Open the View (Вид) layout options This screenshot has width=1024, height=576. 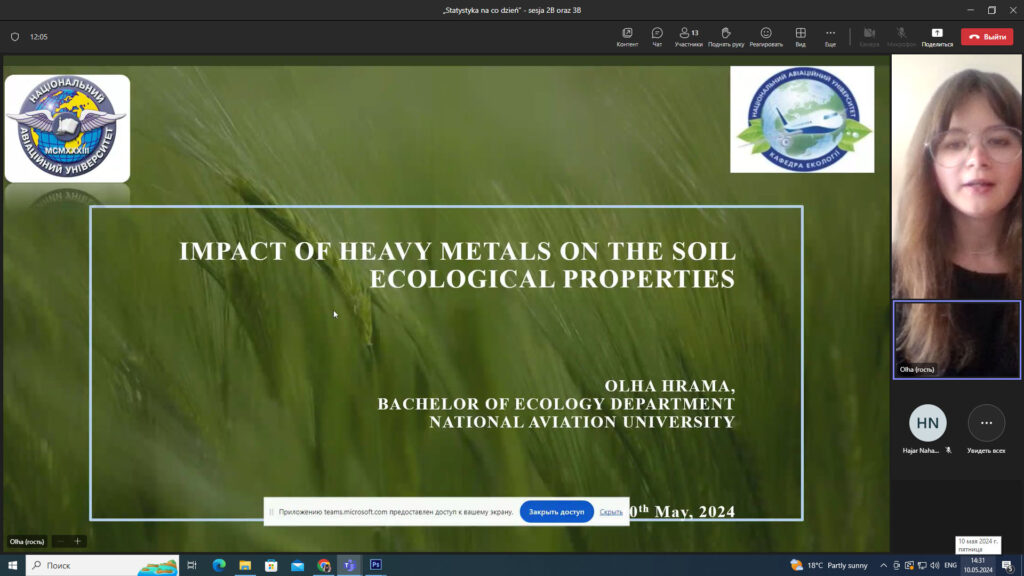(800, 36)
